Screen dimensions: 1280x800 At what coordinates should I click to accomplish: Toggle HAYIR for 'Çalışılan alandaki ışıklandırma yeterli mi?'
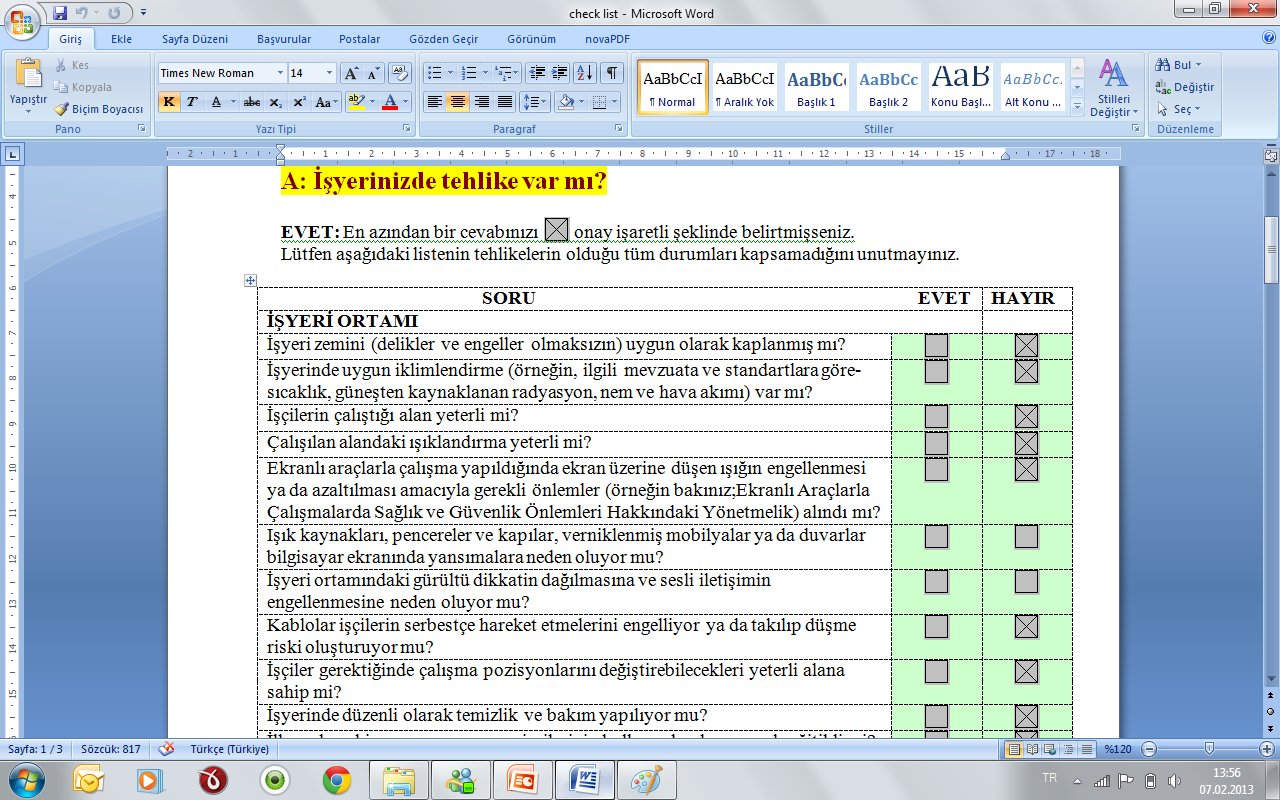tap(1026, 444)
